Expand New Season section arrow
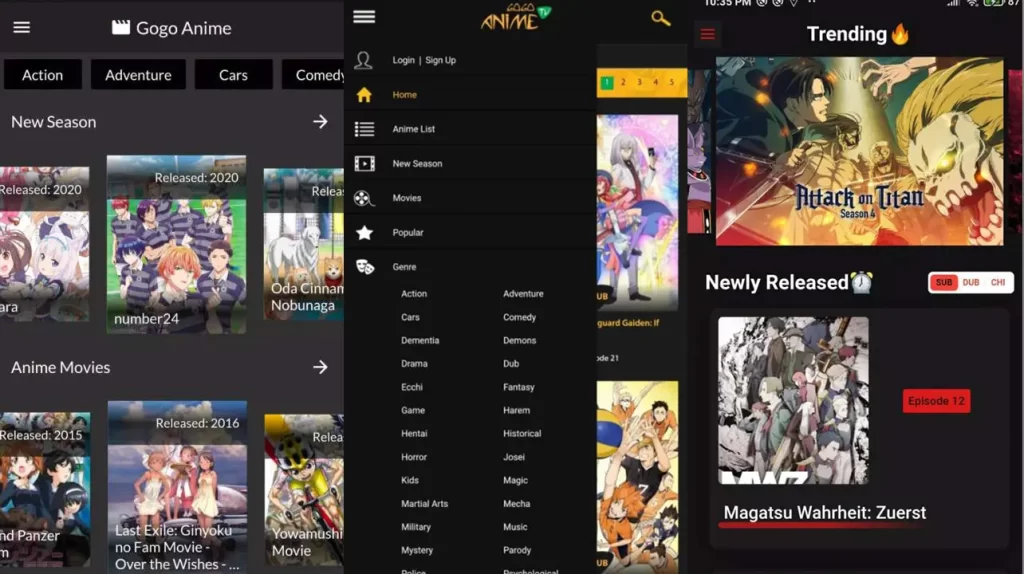Image resolution: width=1024 pixels, height=574 pixels. pos(320,121)
